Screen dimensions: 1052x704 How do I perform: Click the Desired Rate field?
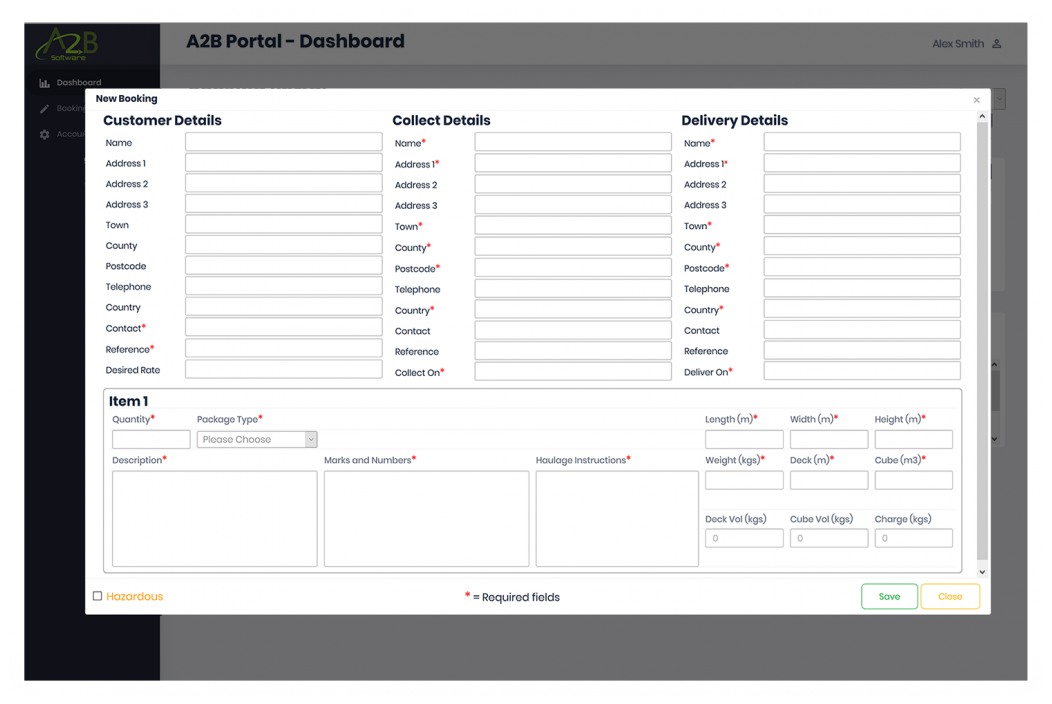(283, 370)
